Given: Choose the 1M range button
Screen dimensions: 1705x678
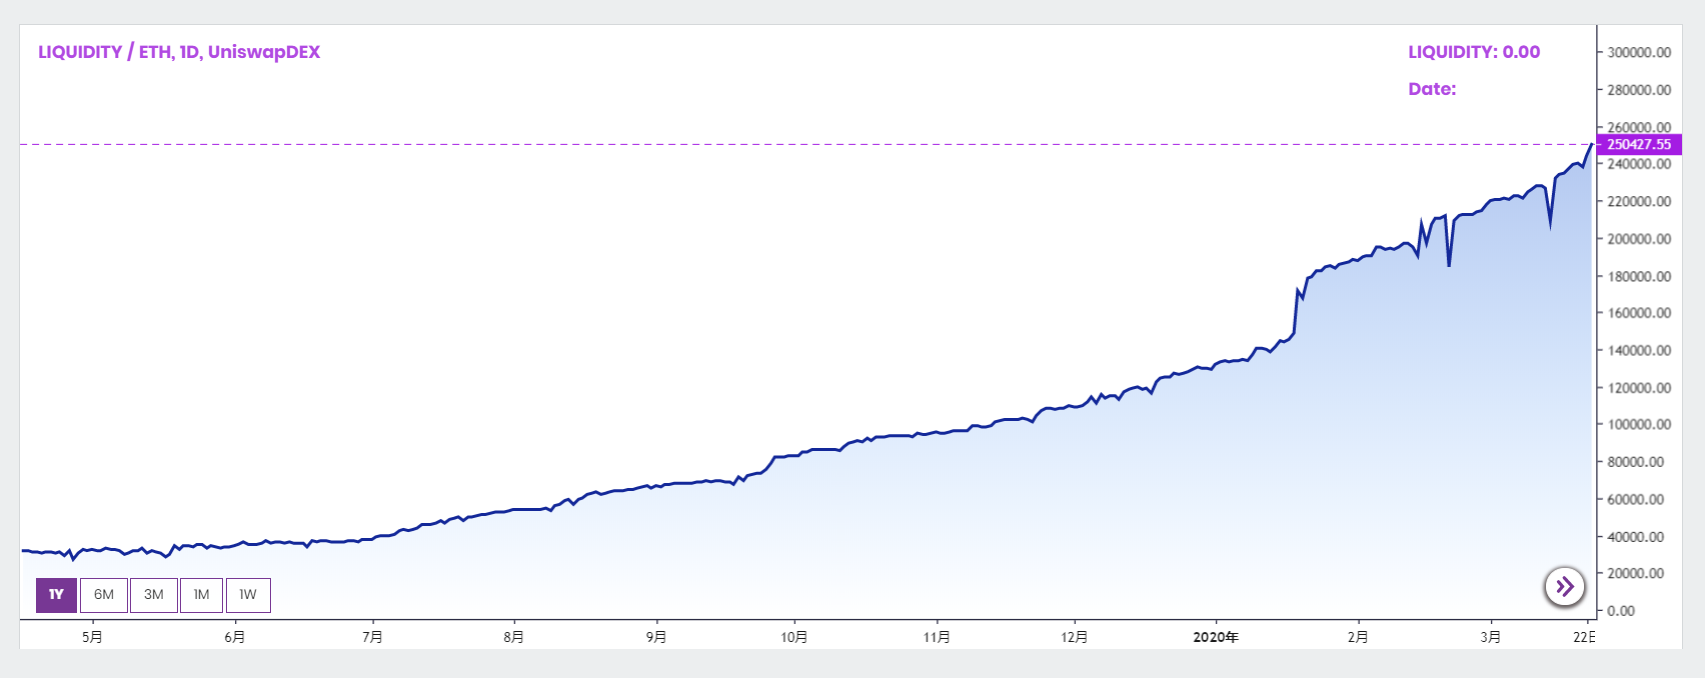Looking at the screenshot, I should [x=201, y=595].
